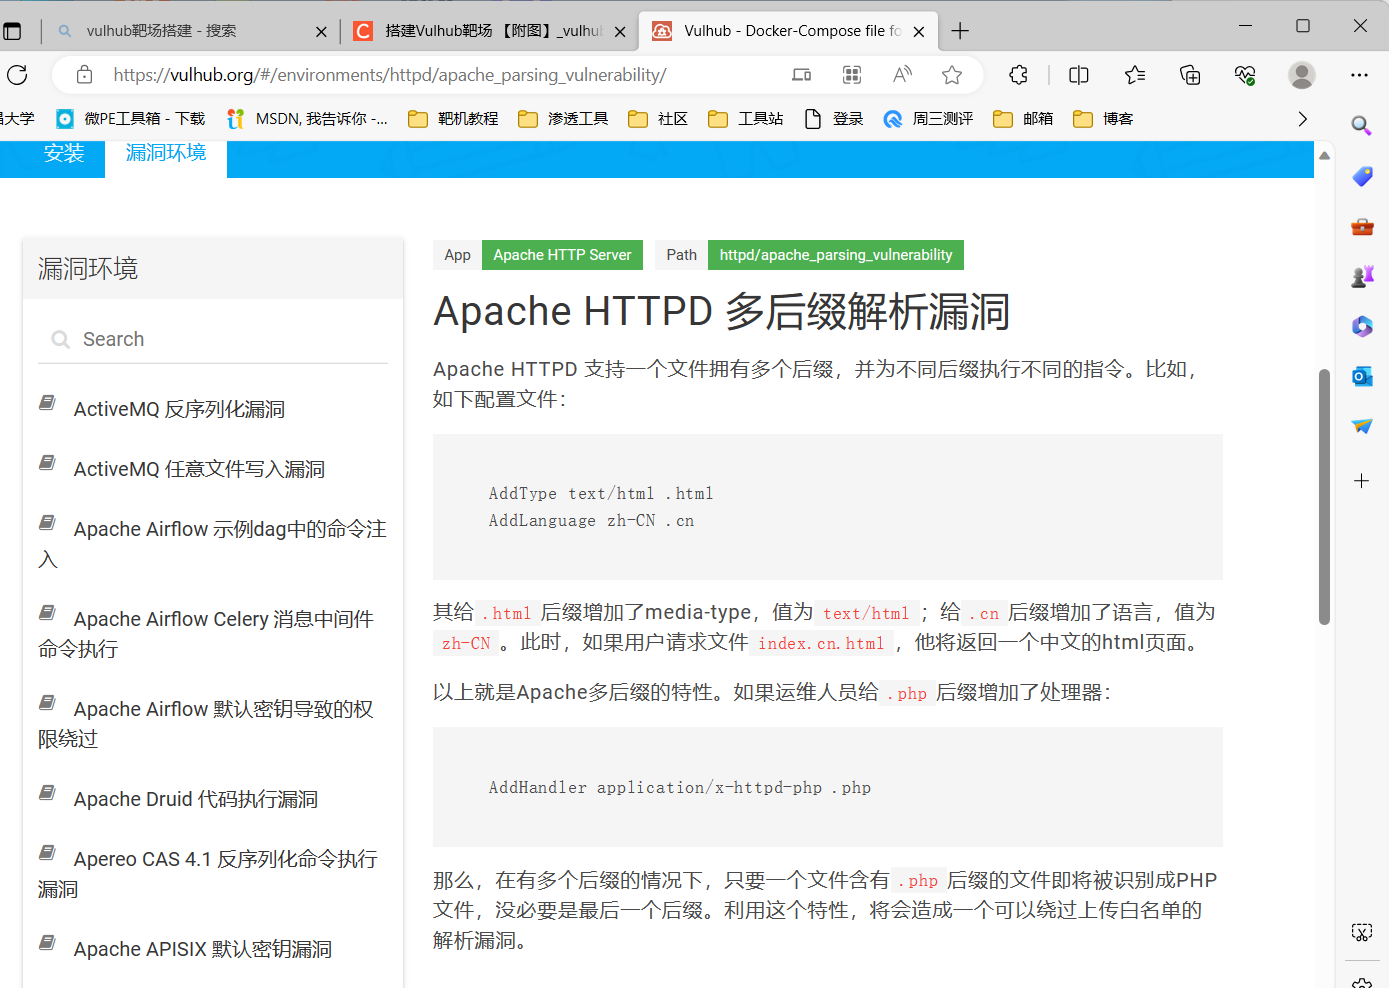1389x988 pixels.
Task: Open Copilot from the Edge sidebar
Action: click(x=1361, y=326)
